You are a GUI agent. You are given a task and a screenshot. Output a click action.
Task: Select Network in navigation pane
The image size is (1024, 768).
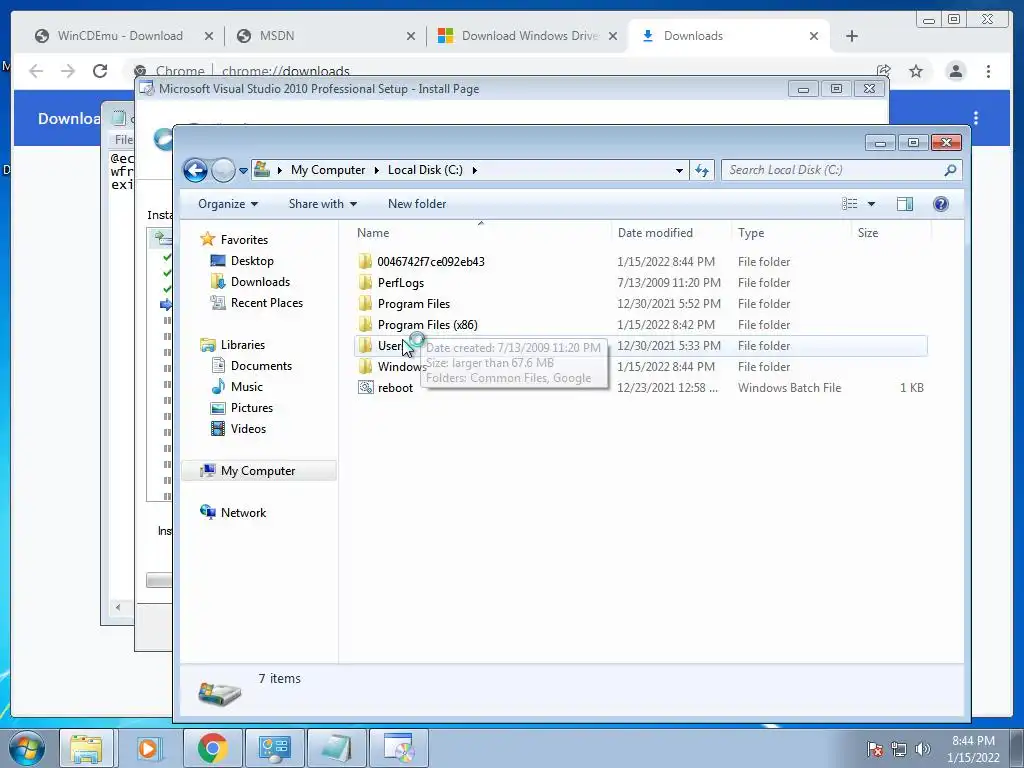point(243,513)
